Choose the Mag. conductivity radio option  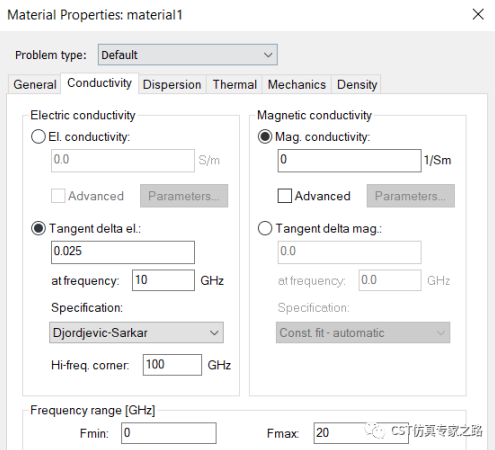(265, 137)
